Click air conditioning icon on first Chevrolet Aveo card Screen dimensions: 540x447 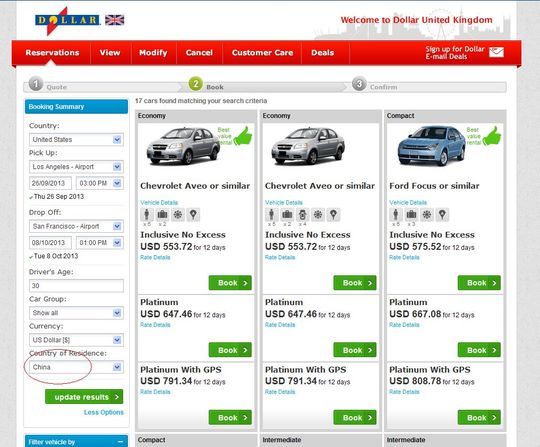pyautogui.click(x=178, y=215)
